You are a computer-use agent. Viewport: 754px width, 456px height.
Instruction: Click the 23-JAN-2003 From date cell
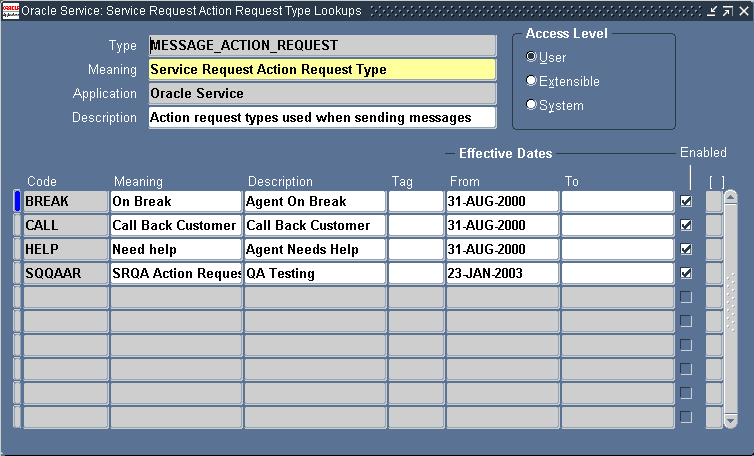coord(503,273)
